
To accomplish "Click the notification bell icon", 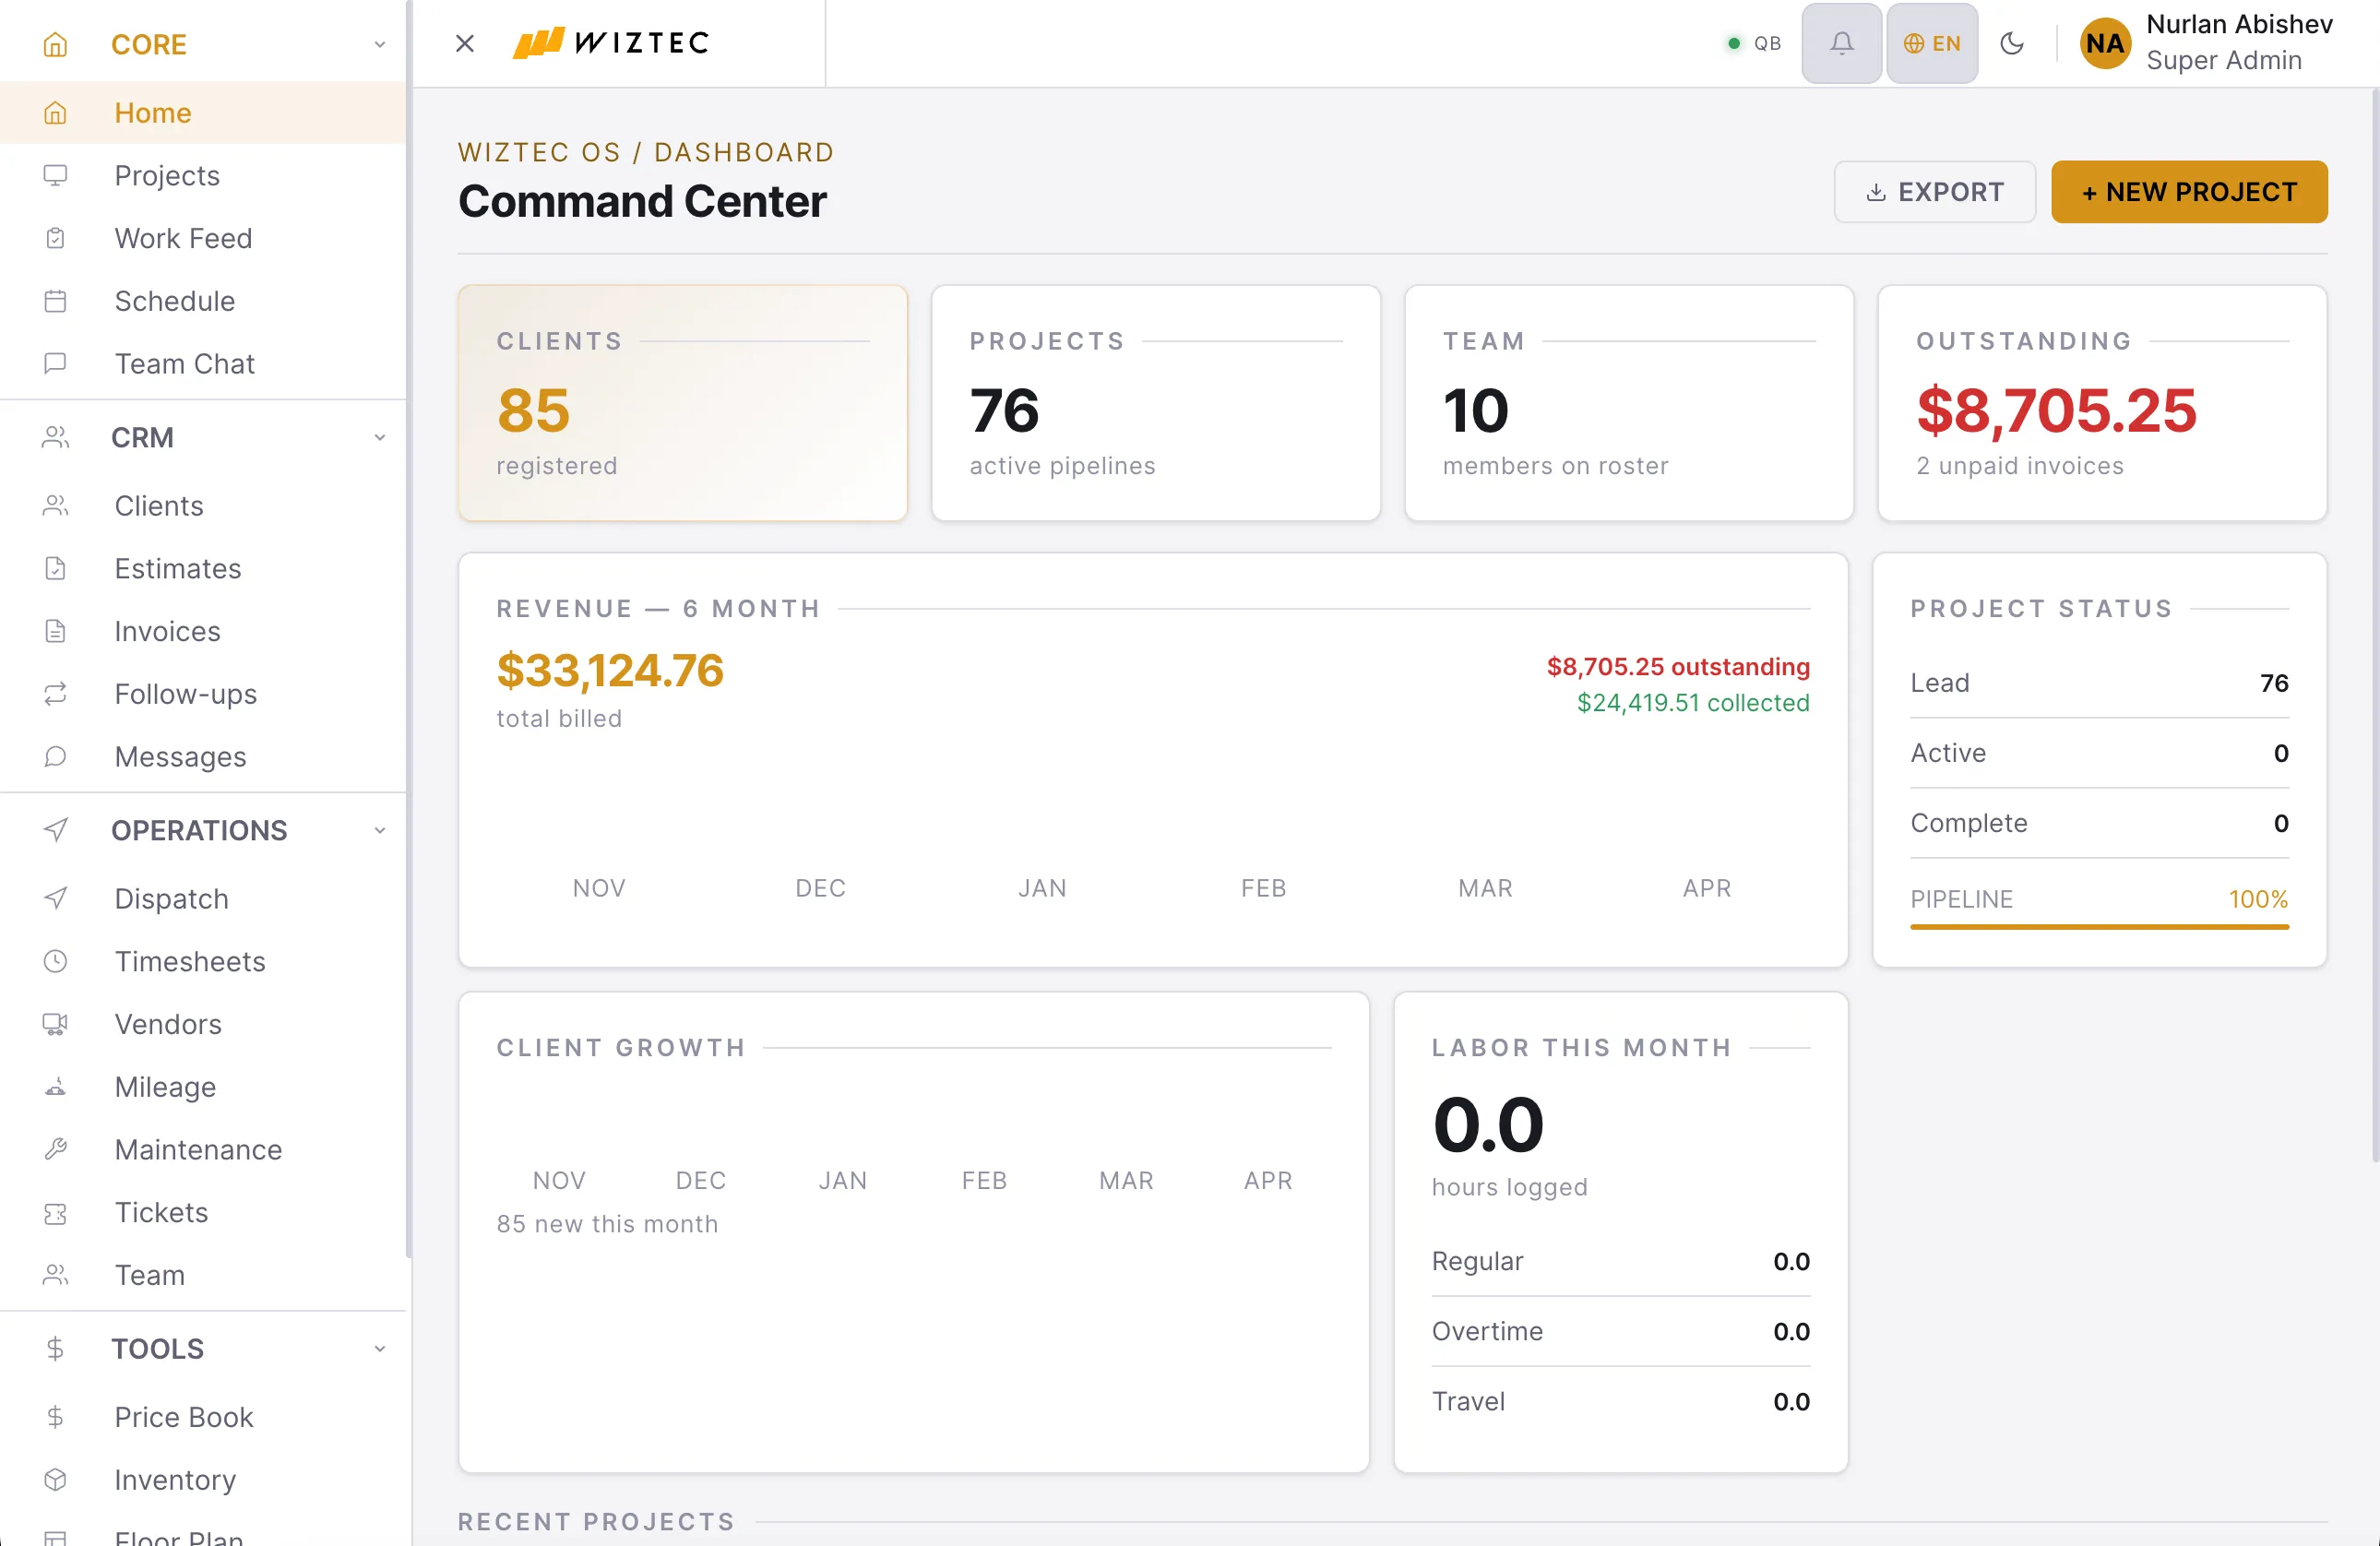I will click(x=1841, y=43).
